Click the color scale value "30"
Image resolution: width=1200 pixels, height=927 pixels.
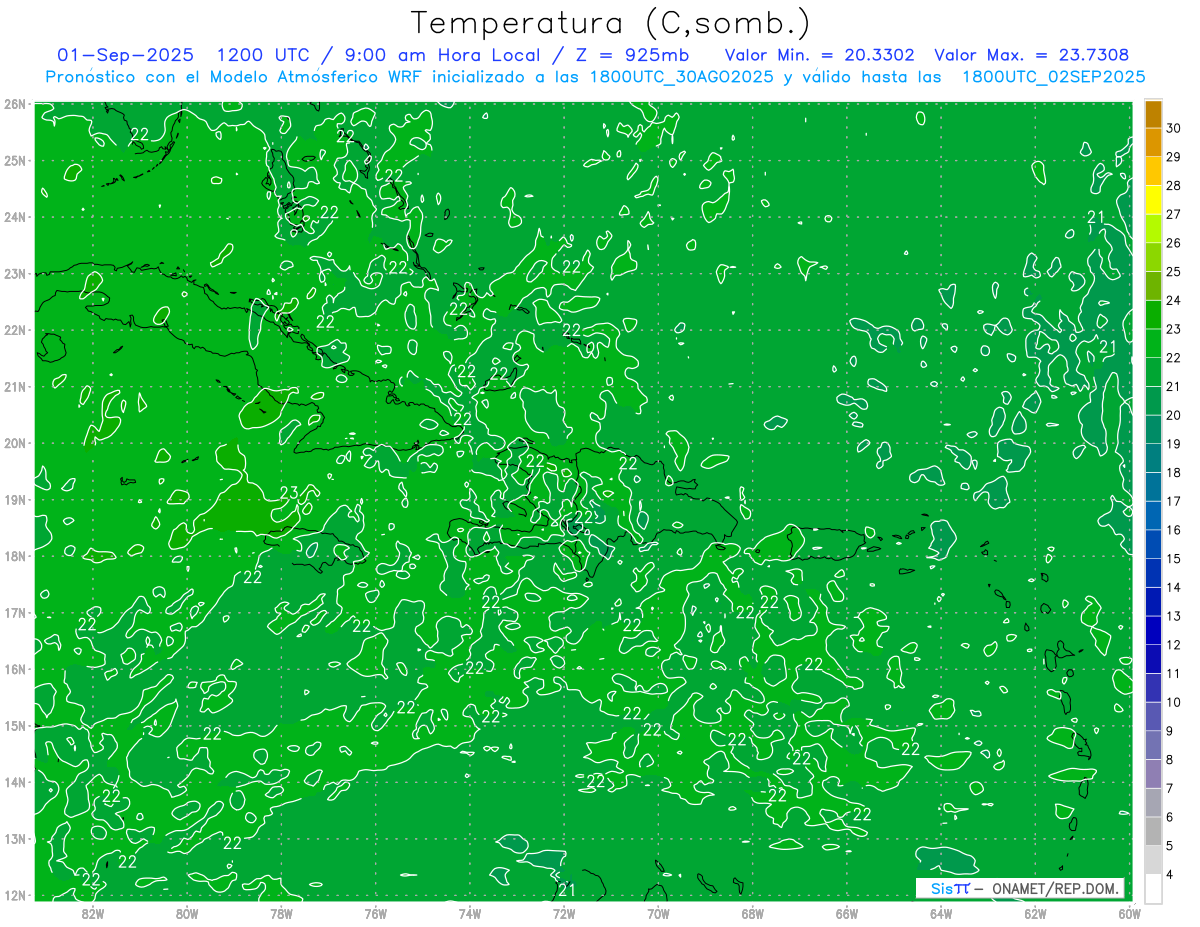pos(1174,128)
